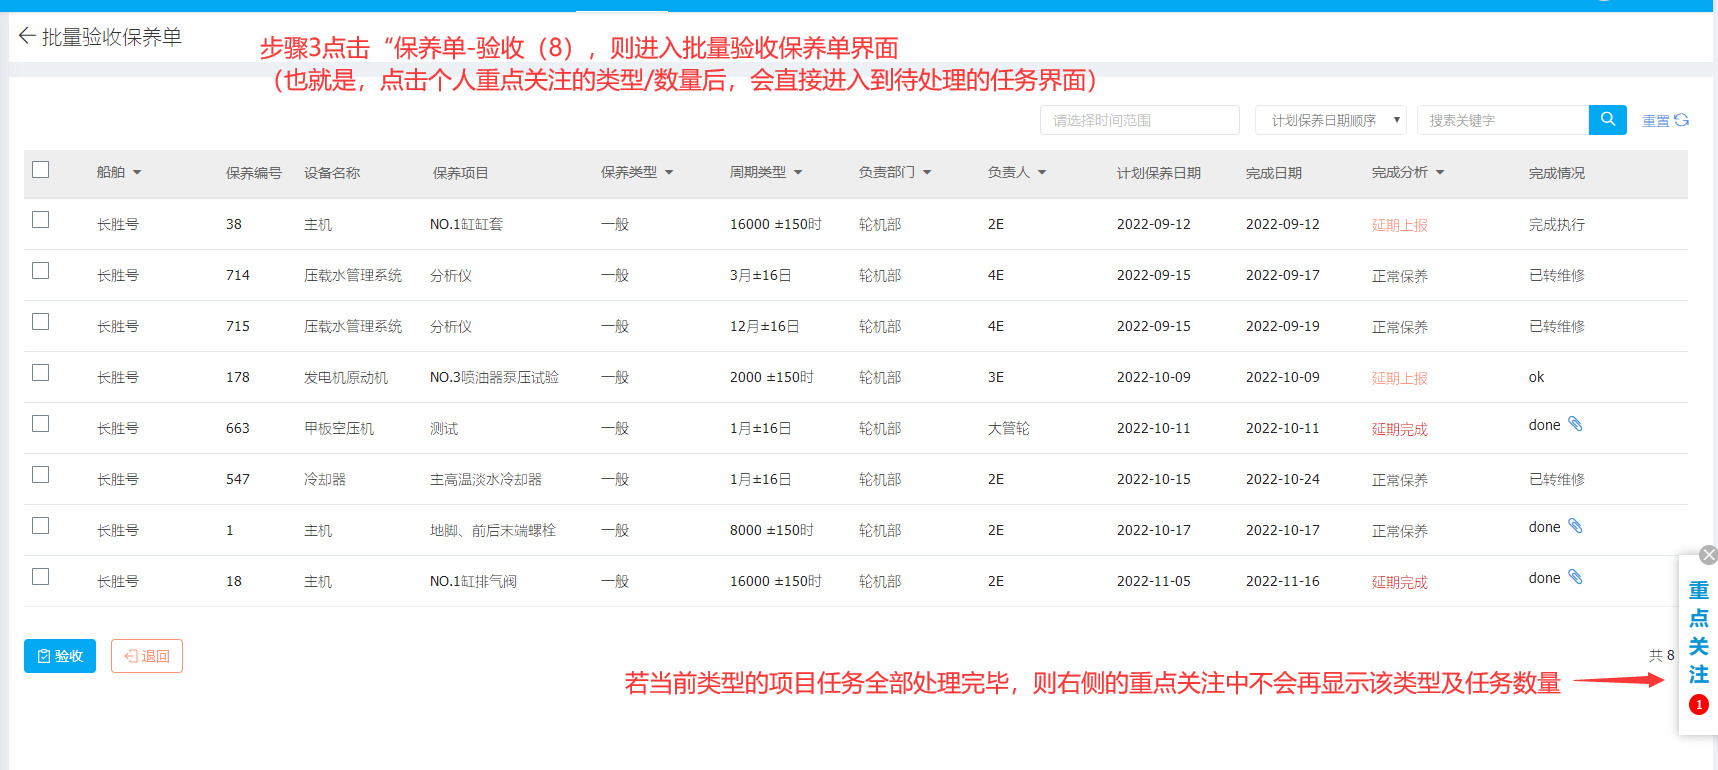Click the 完成情况 column header

(x=1557, y=173)
